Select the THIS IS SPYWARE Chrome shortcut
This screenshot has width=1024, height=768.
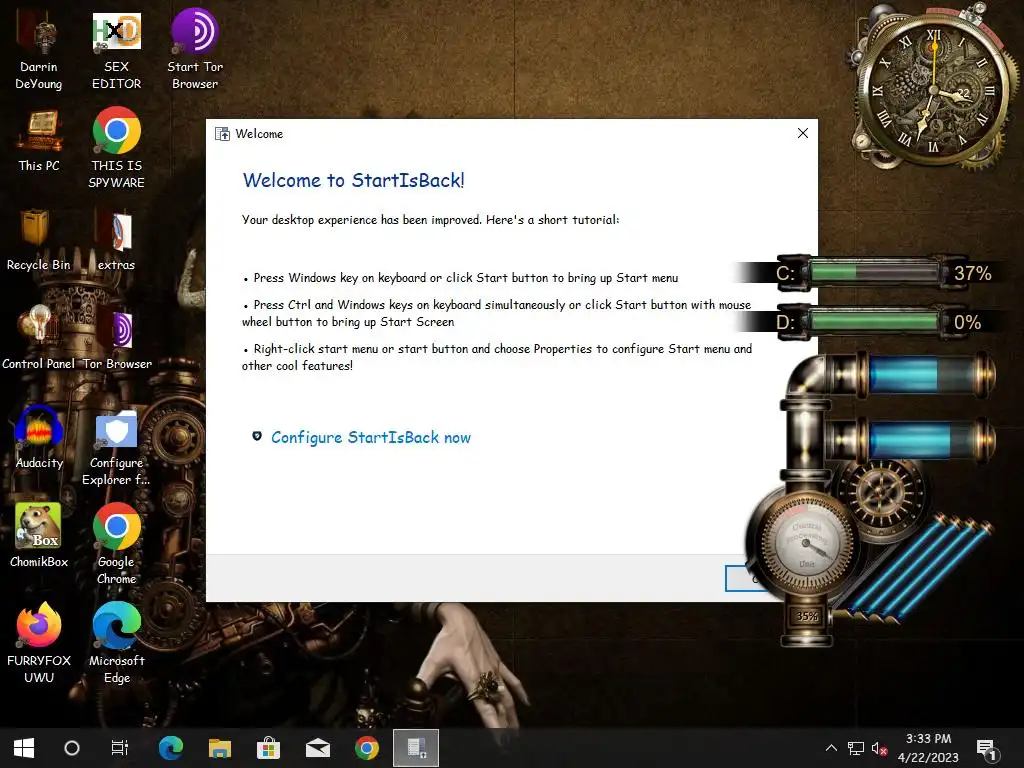(x=116, y=148)
